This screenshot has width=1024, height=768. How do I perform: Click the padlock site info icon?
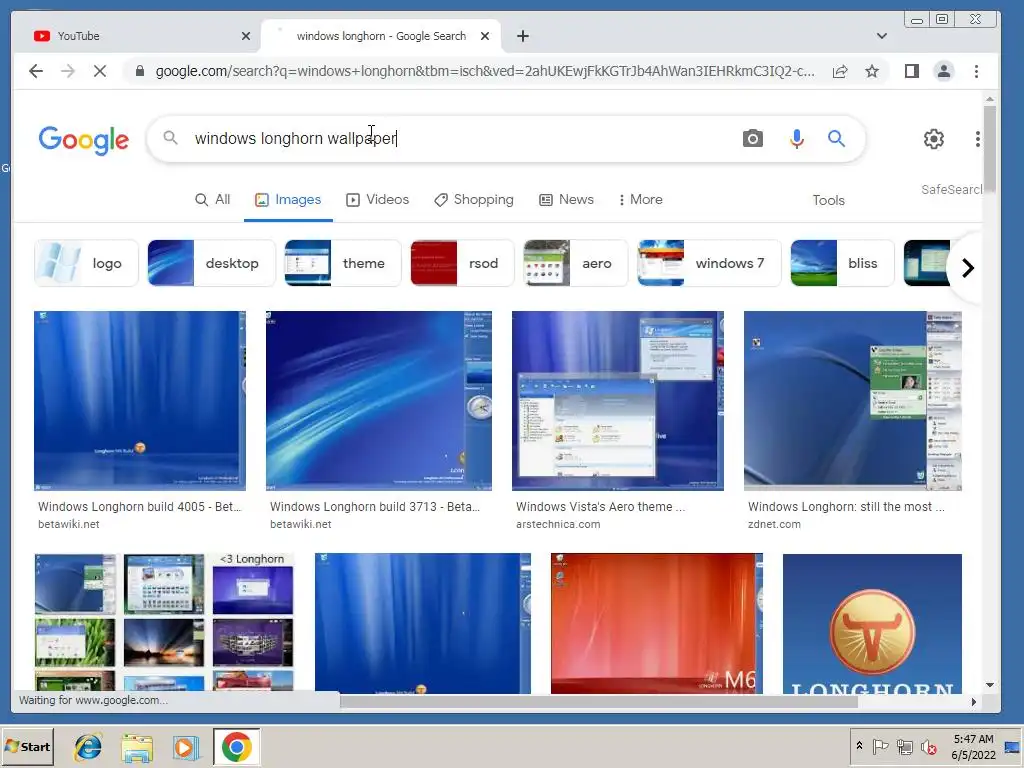pyautogui.click(x=139, y=71)
